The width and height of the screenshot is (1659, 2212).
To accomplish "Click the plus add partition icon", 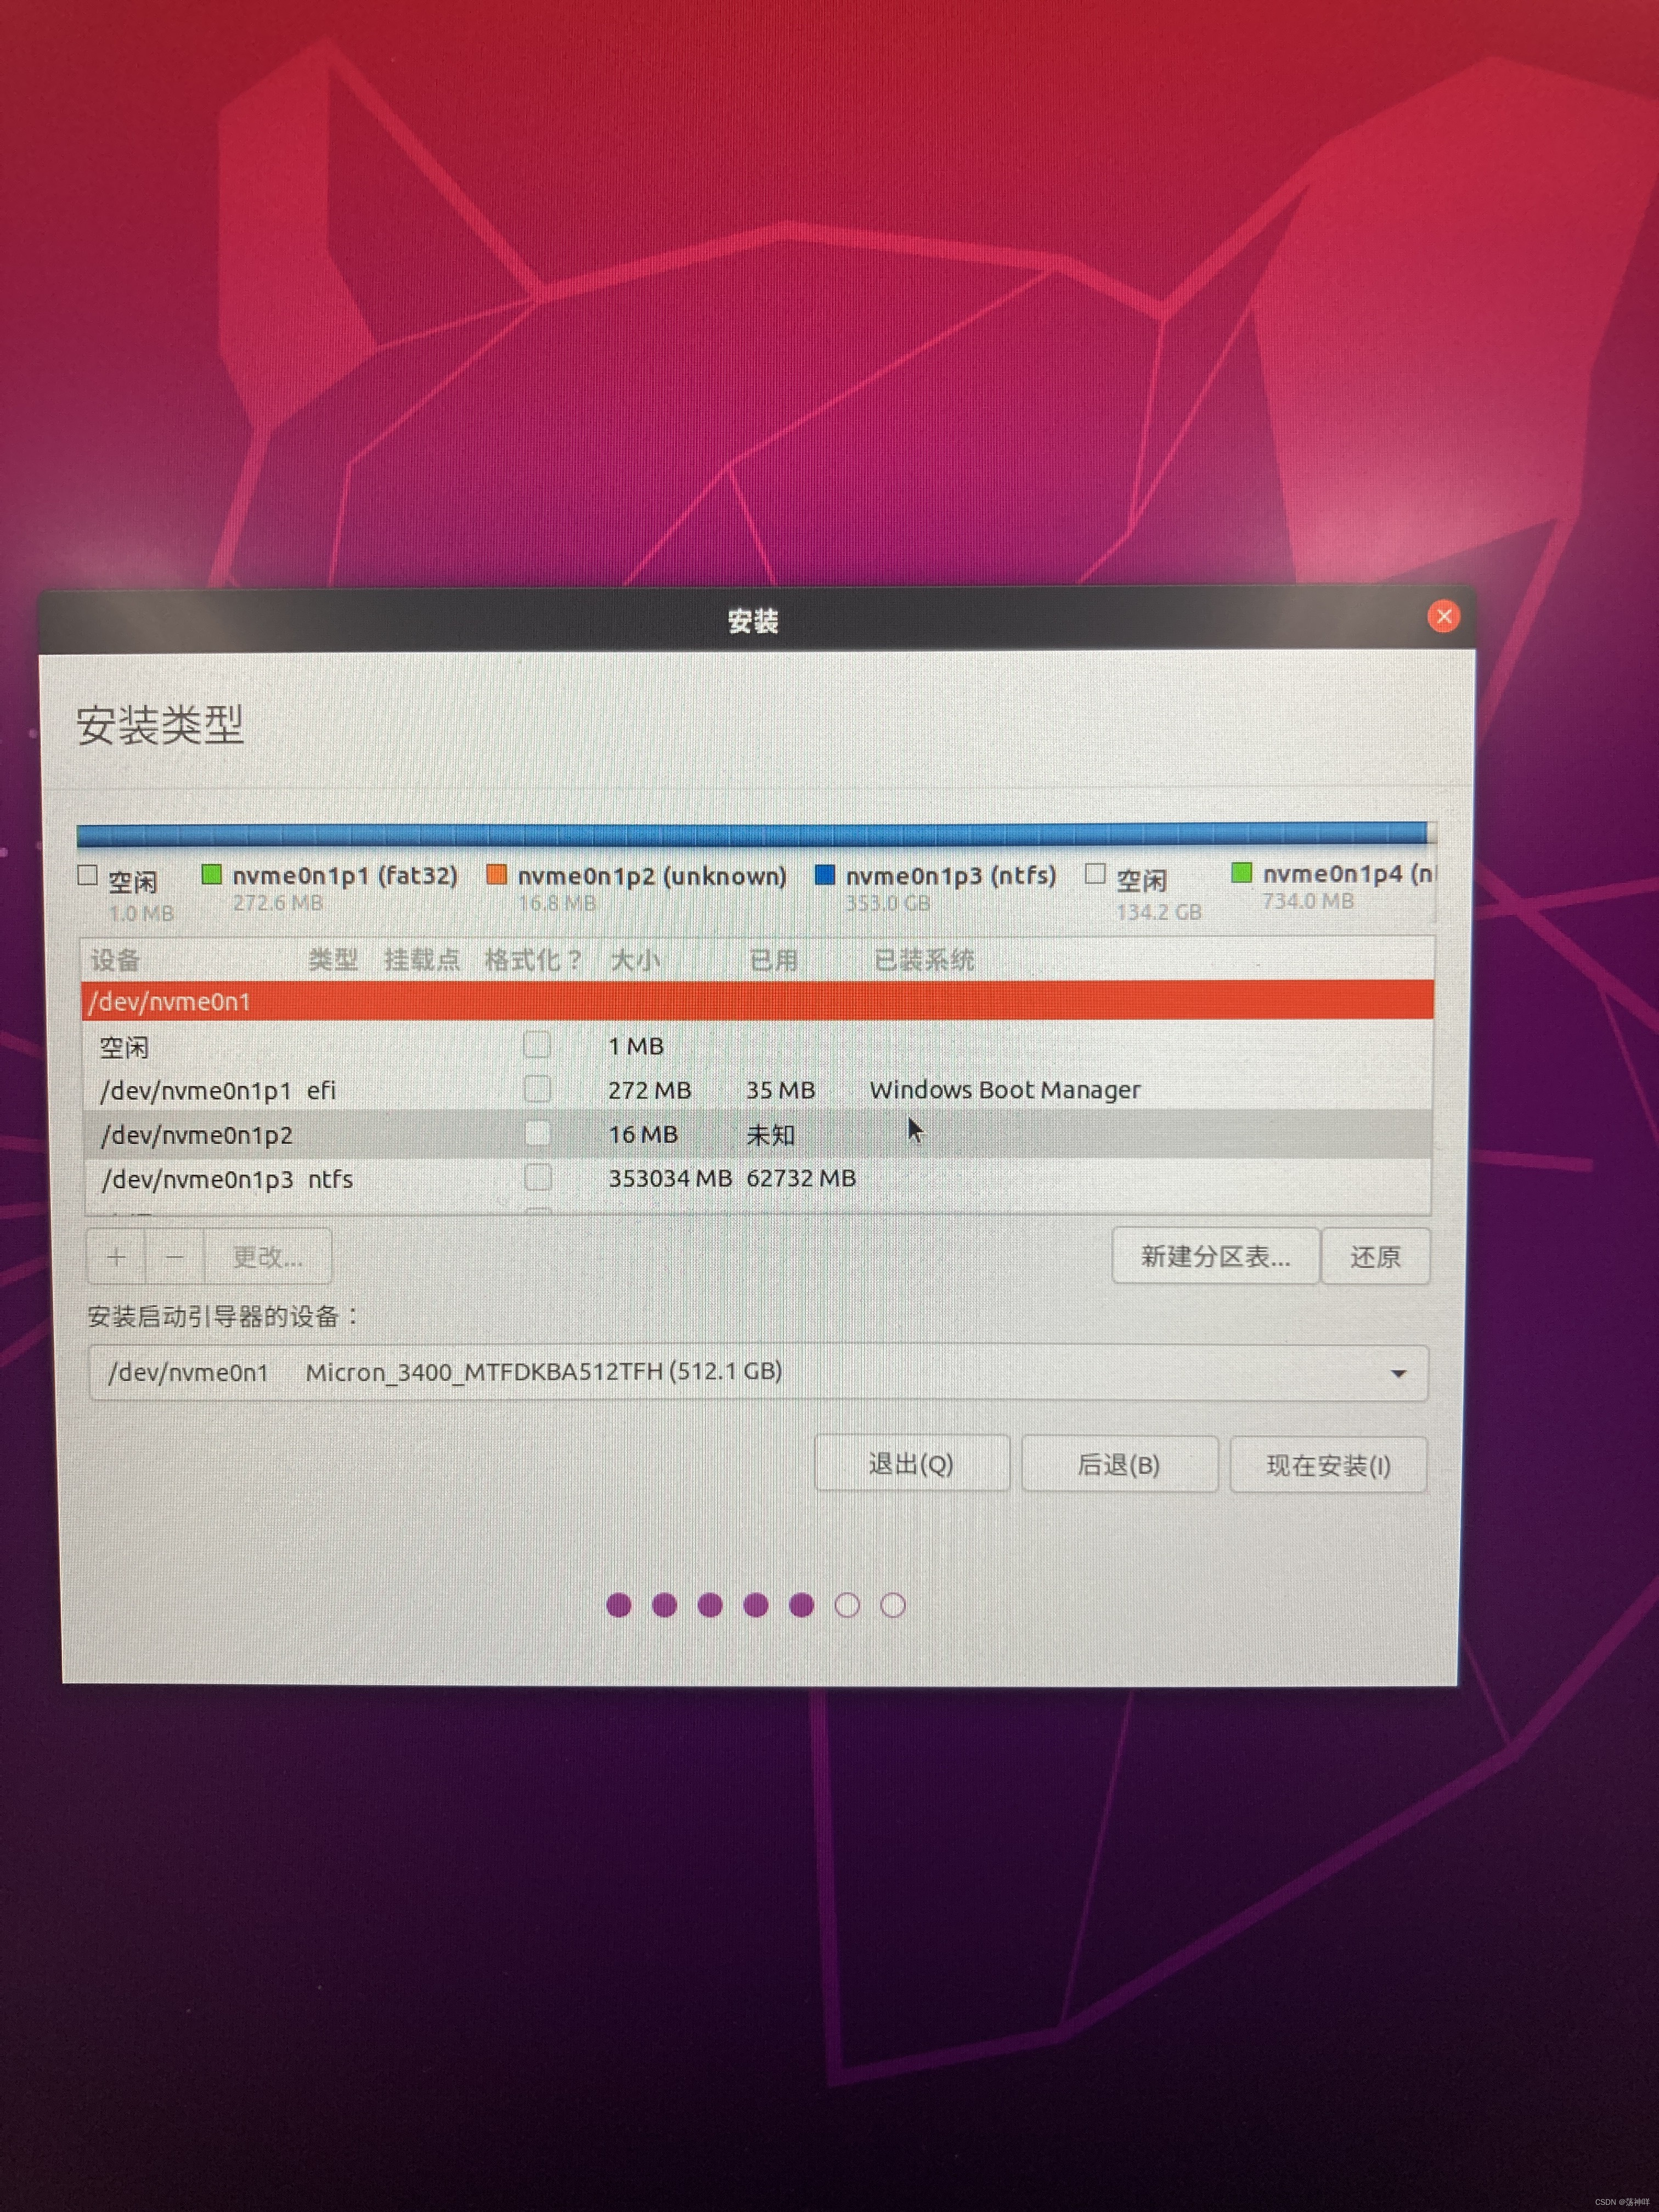I will pyautogui.click(x=116, y=1256).
